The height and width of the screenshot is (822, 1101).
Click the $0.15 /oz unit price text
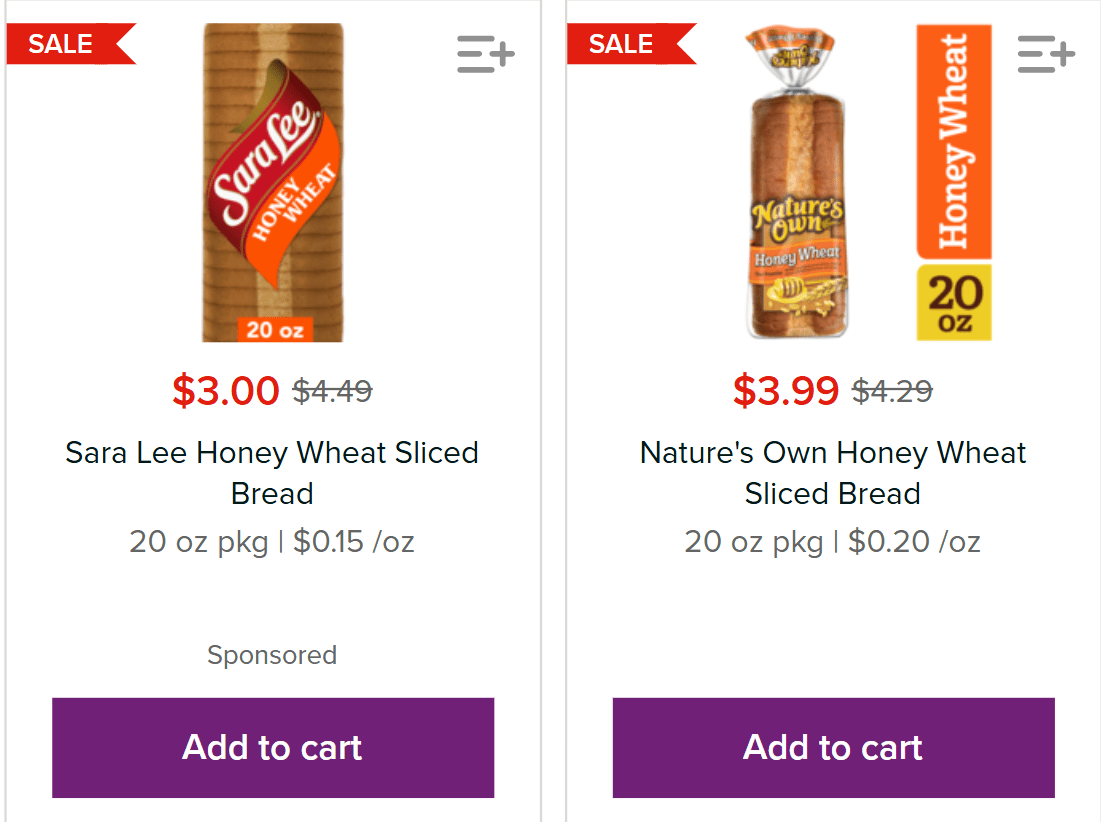pos(353,542)
